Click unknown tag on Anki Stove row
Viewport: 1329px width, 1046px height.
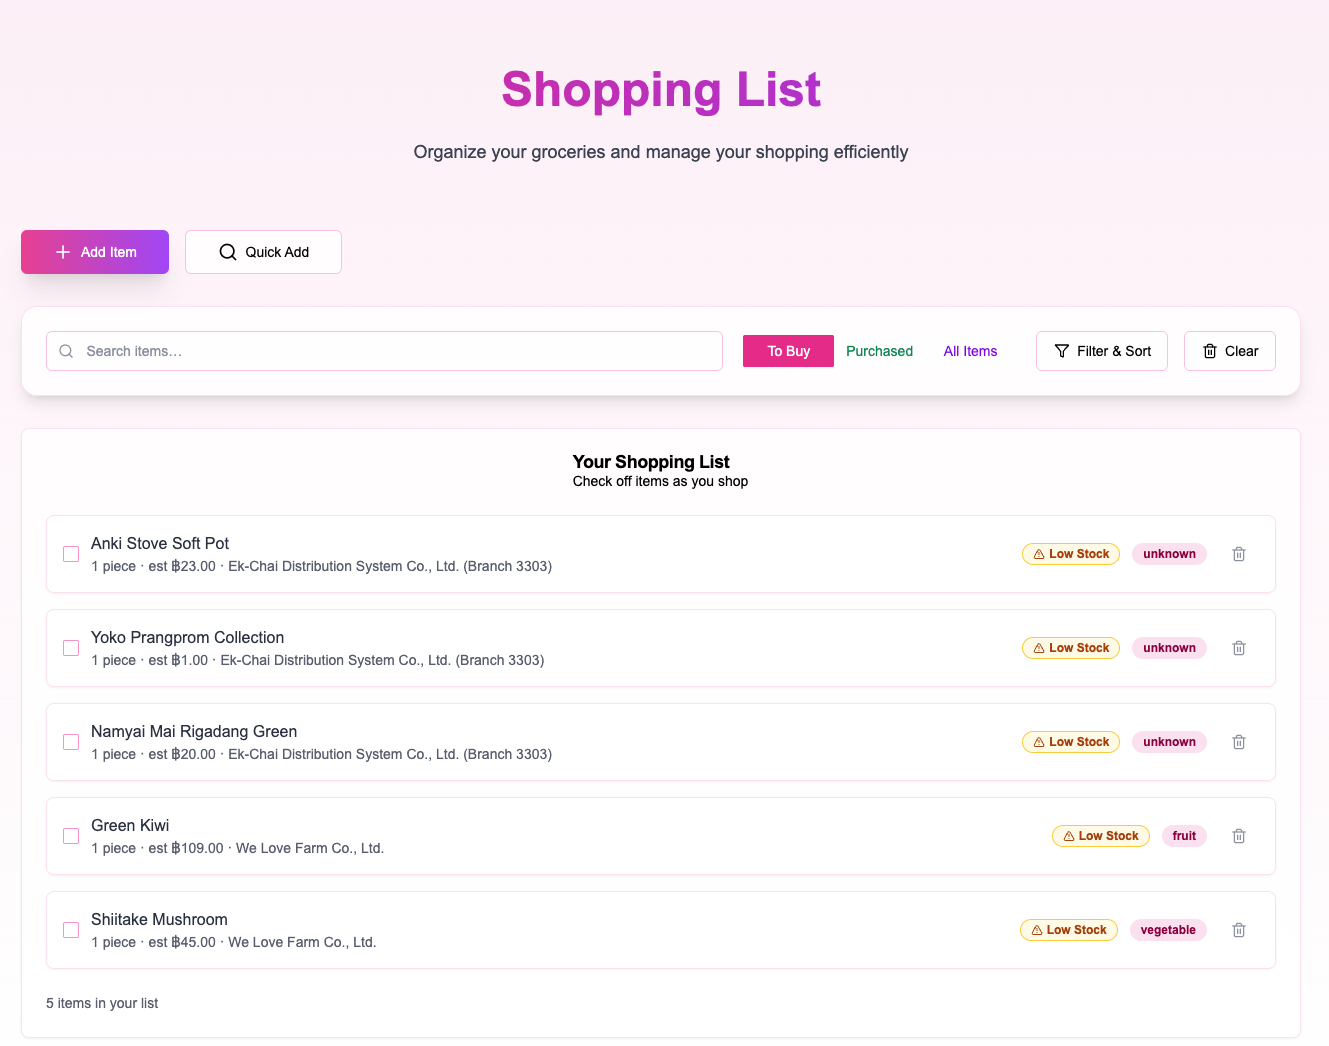1169,554
